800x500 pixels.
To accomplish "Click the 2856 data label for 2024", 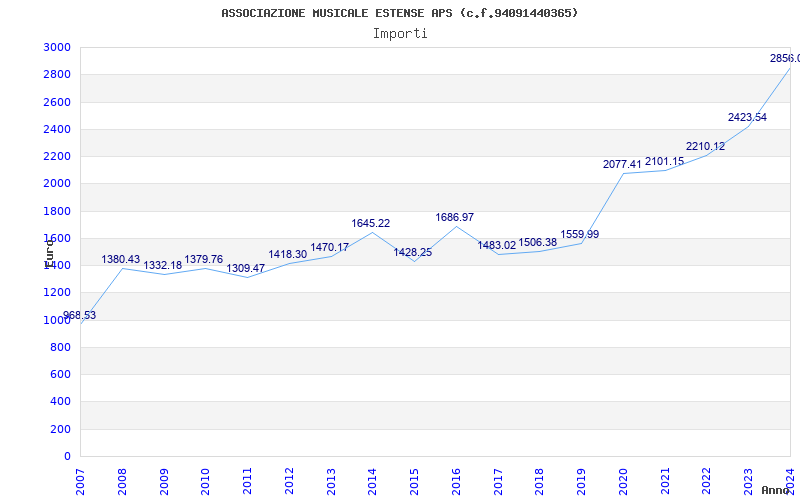I will (785, 59).
